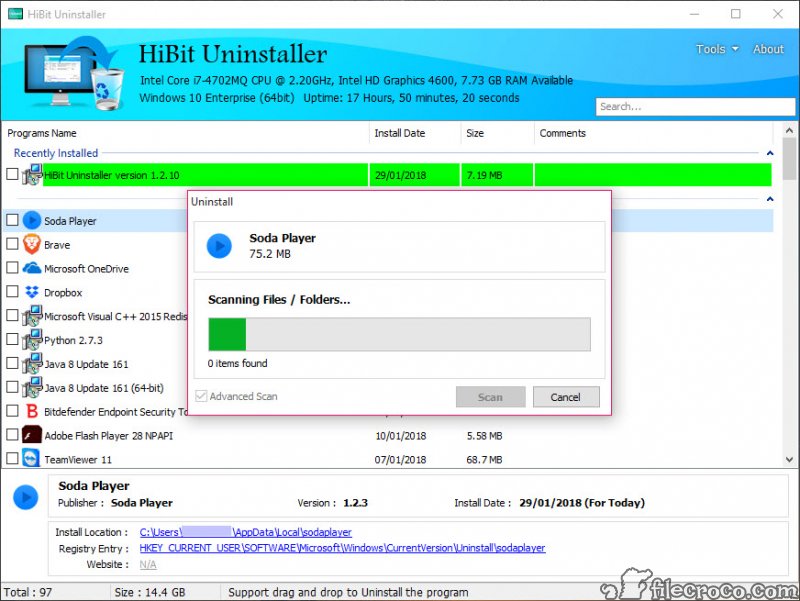
Task: Click the 10/01/2018 install date cell
Action: tap(401, 436)
